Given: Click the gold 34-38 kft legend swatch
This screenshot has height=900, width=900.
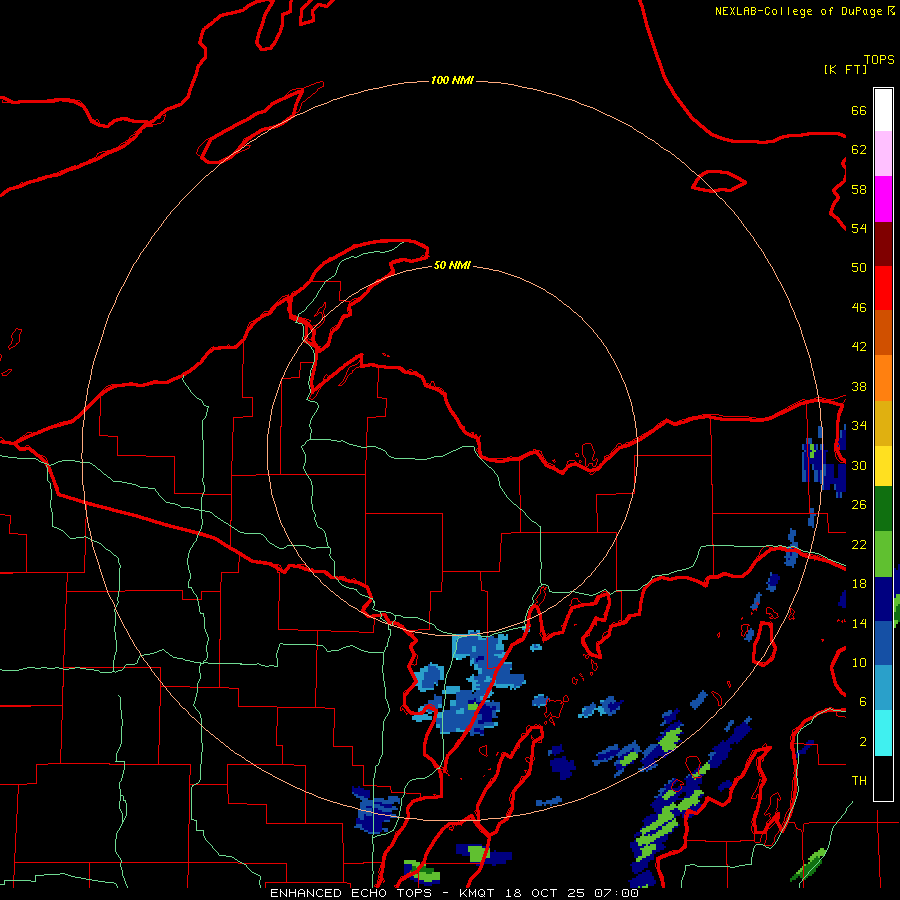Looking at the screenshot, I should [x=883, y=422].
